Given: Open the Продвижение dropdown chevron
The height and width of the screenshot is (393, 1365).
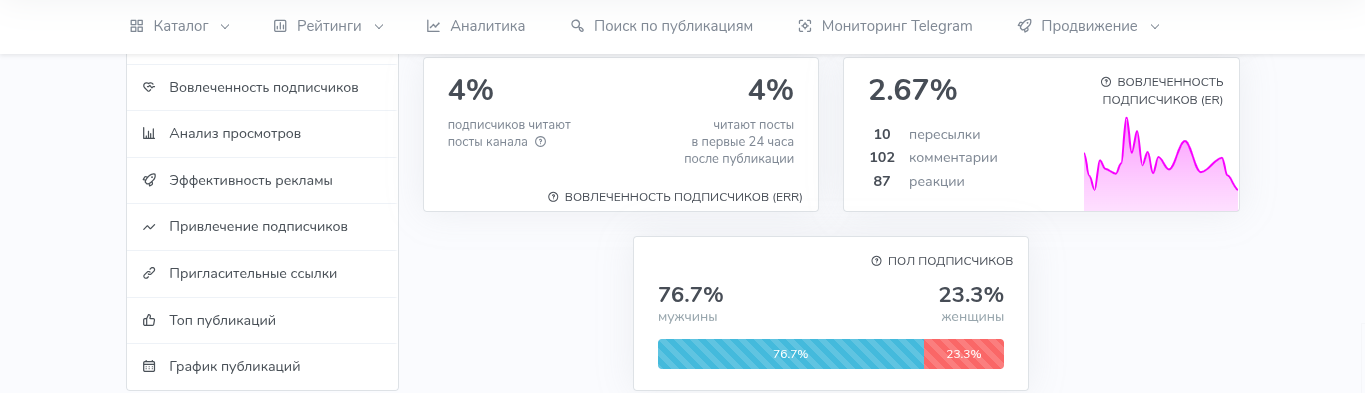Looking at the screenshot, I should pyautogui.click(x=1155, y=27).
